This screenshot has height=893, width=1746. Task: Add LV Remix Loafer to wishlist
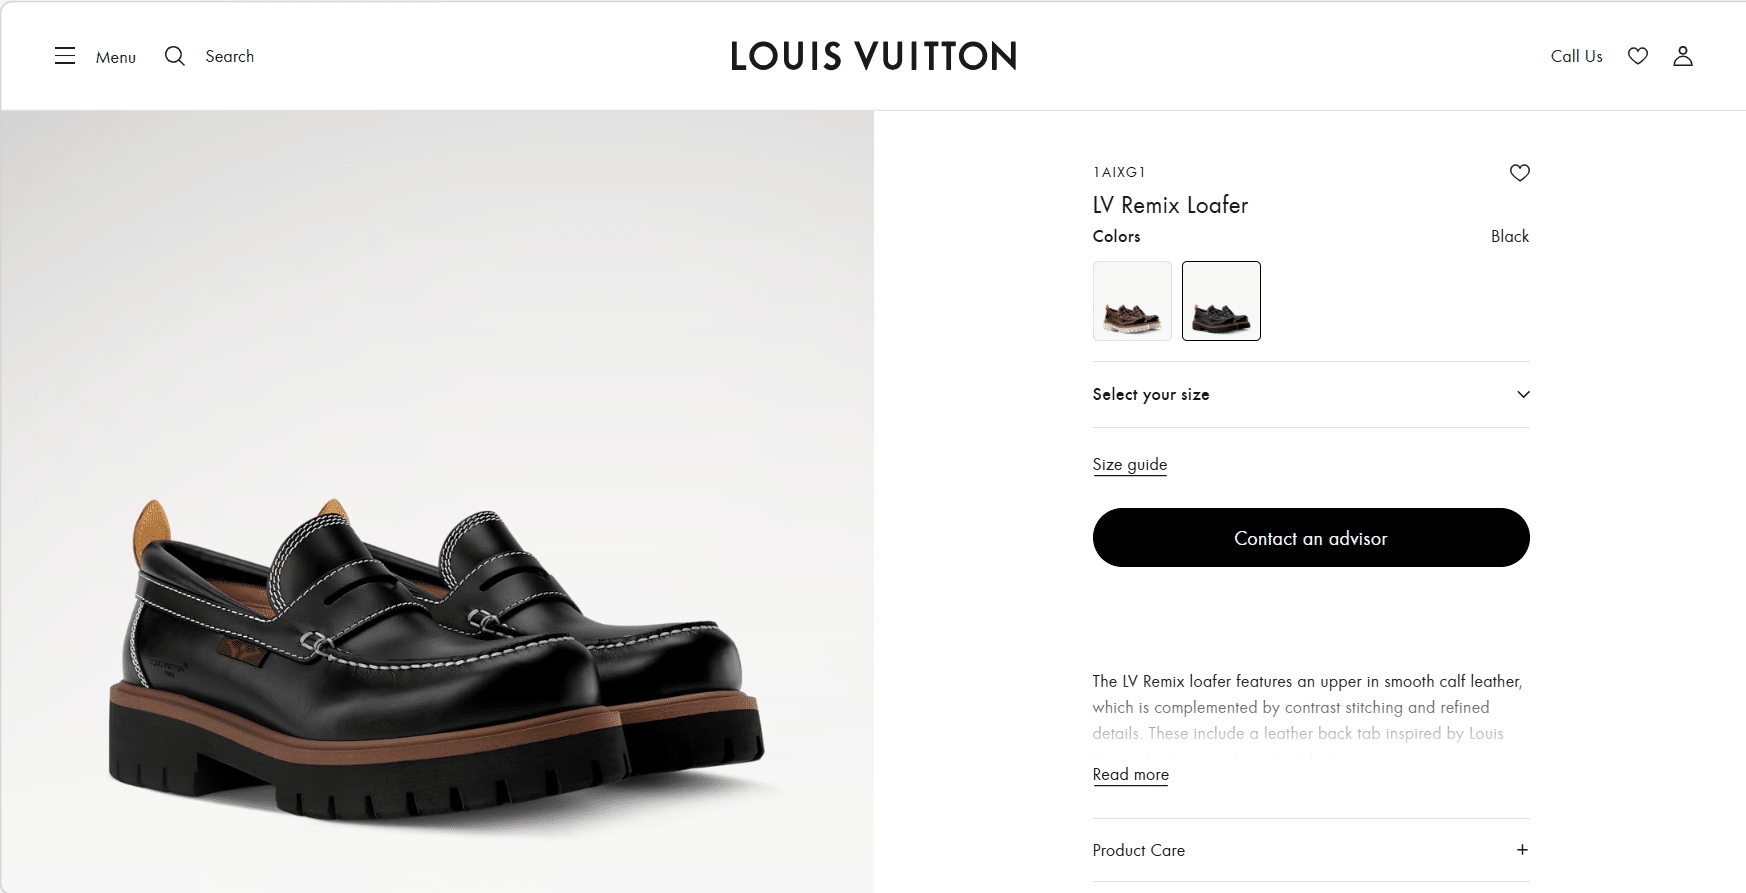tap(1519, 173)
